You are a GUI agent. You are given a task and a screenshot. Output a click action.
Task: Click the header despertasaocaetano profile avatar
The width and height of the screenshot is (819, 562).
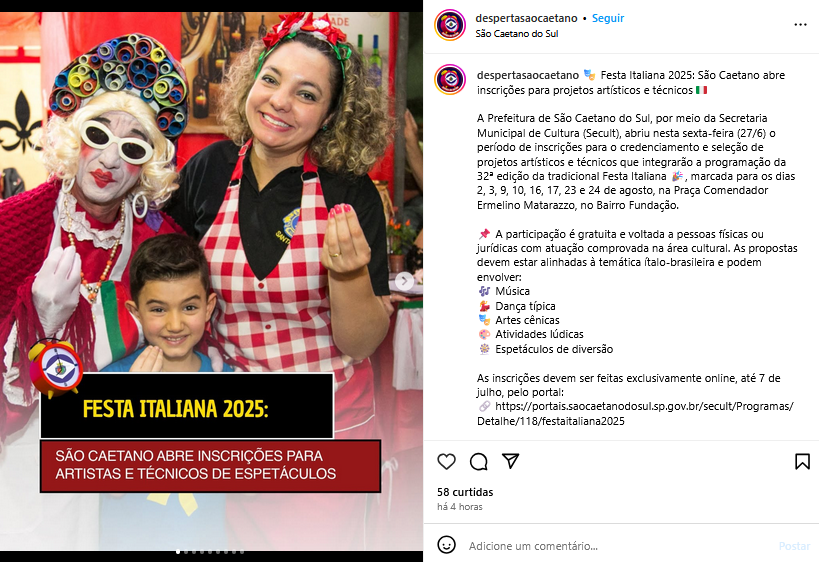click(x=450, y=25)
